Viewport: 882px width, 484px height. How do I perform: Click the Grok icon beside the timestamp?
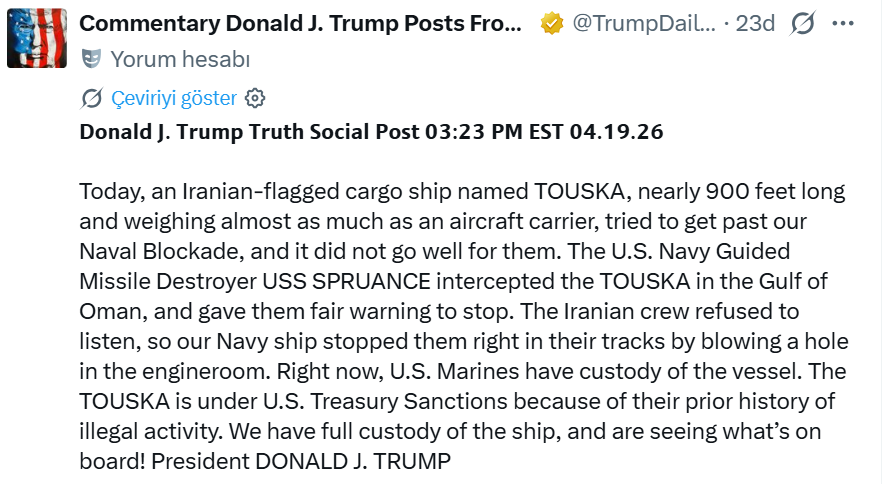(802, 23)
